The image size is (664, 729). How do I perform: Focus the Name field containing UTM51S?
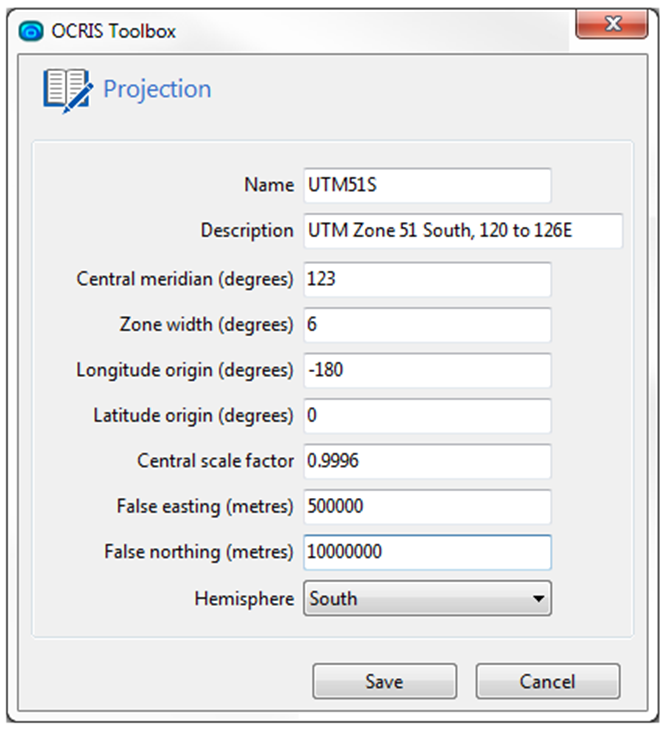pyautogui.click(x=427, y=185)
